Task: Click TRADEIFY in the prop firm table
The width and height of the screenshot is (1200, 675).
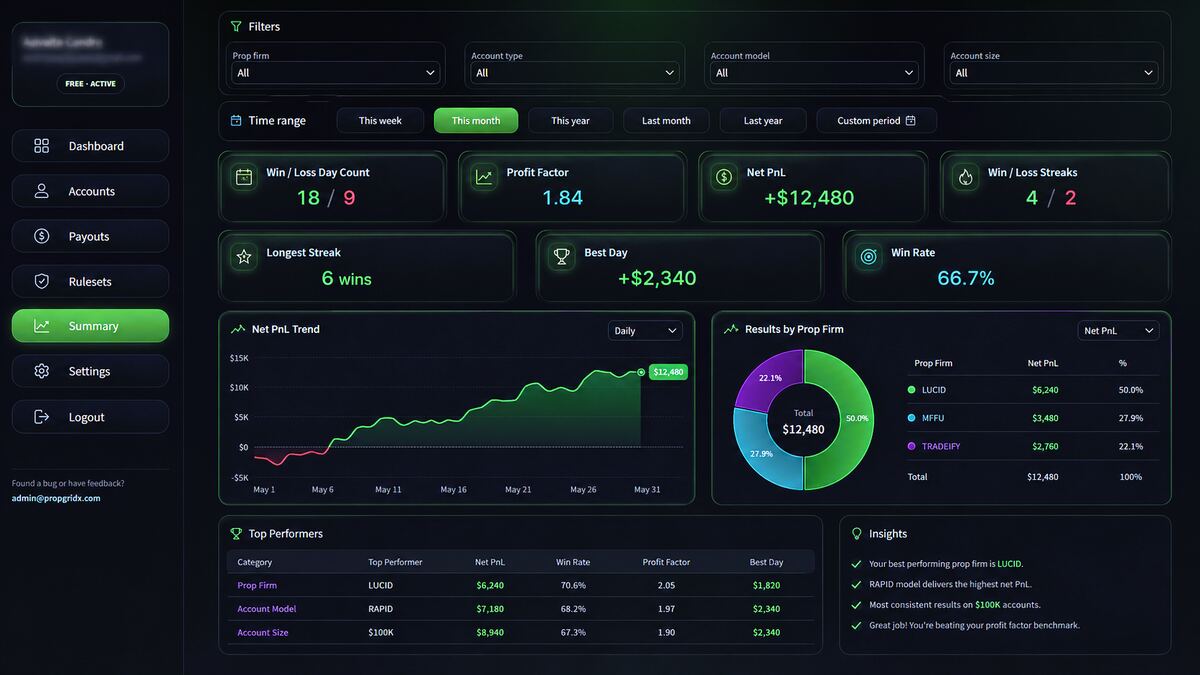Action: pos(941,446)
